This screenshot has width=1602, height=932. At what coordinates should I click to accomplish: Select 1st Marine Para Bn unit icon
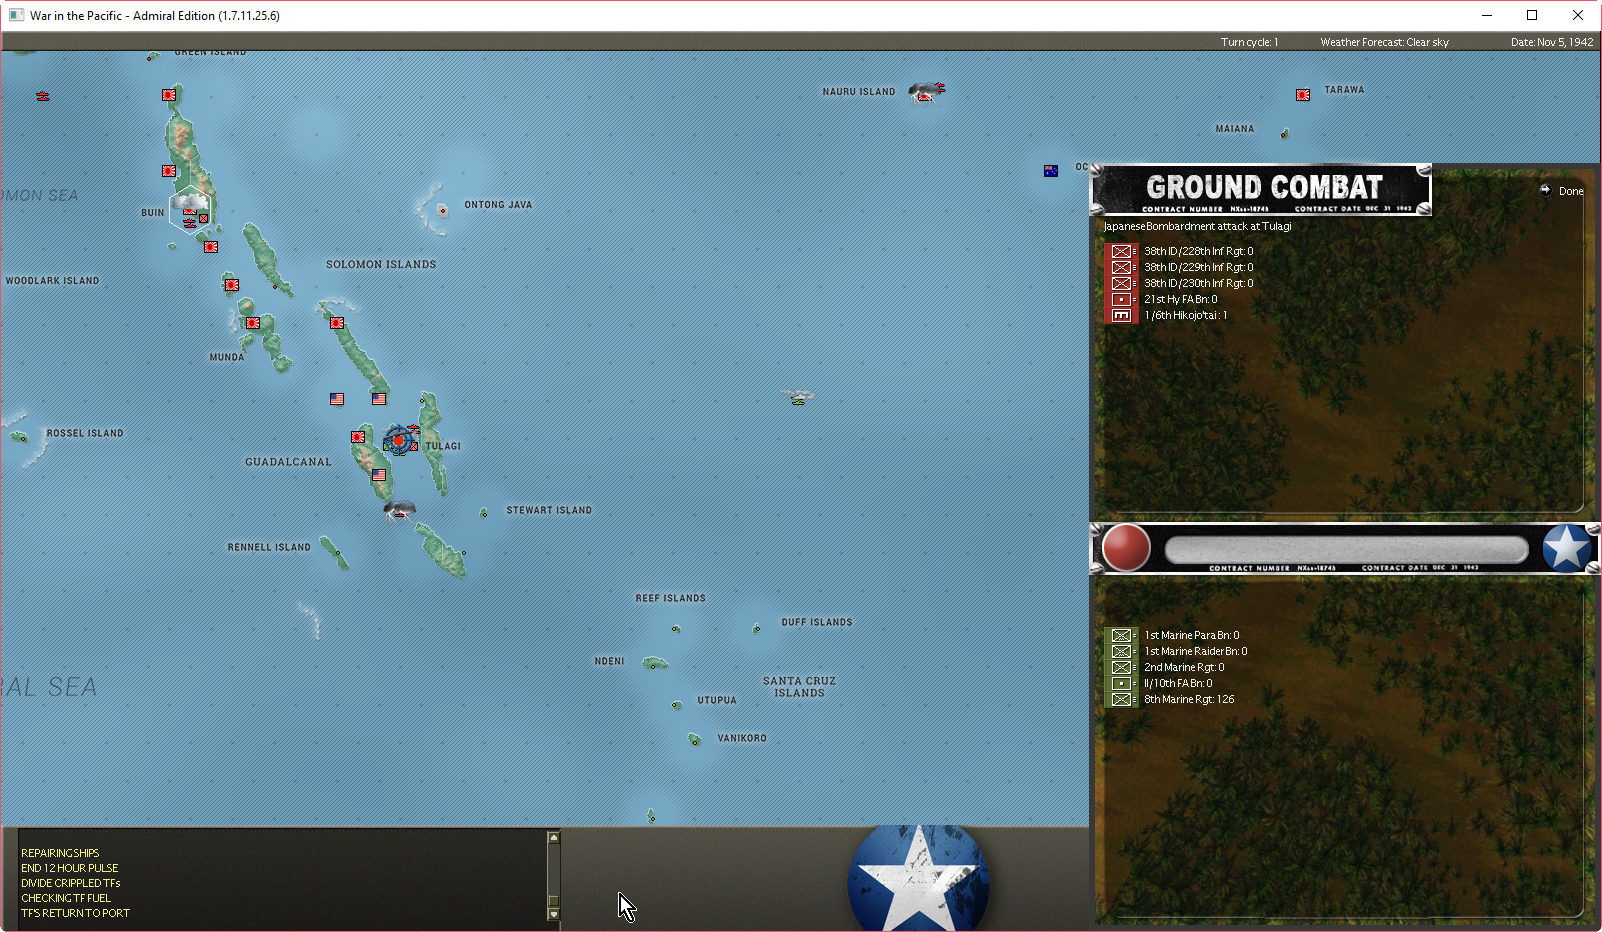[x=1122, y=635]
